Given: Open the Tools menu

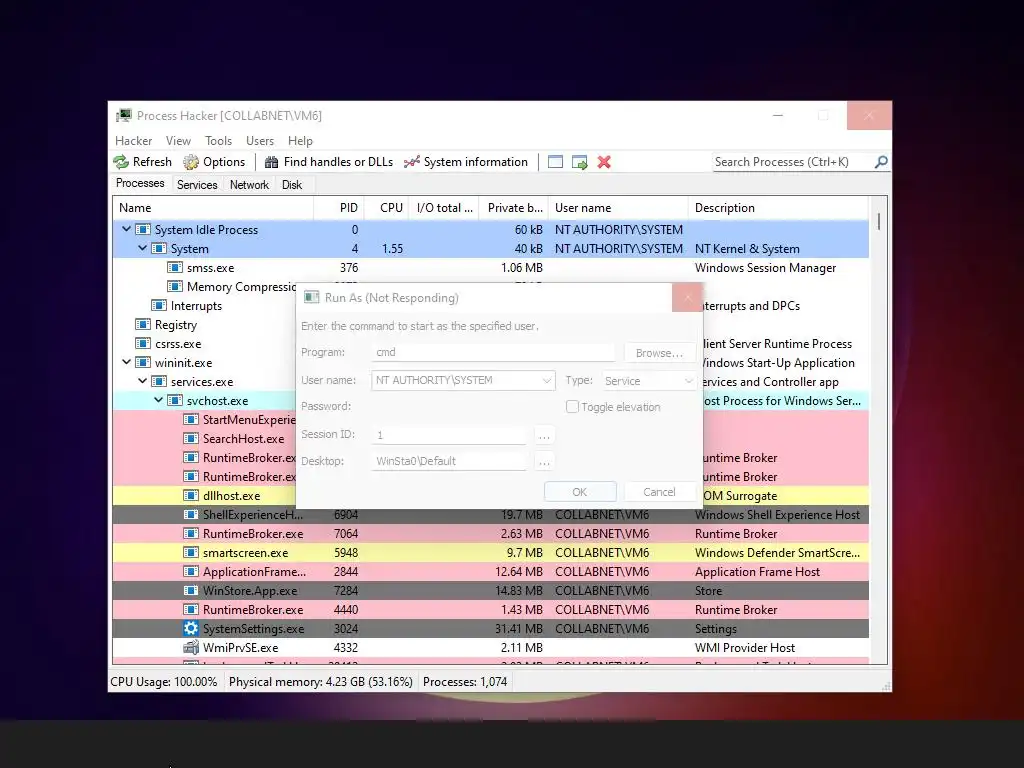Looking at the screenshot, I should (218, 141).
